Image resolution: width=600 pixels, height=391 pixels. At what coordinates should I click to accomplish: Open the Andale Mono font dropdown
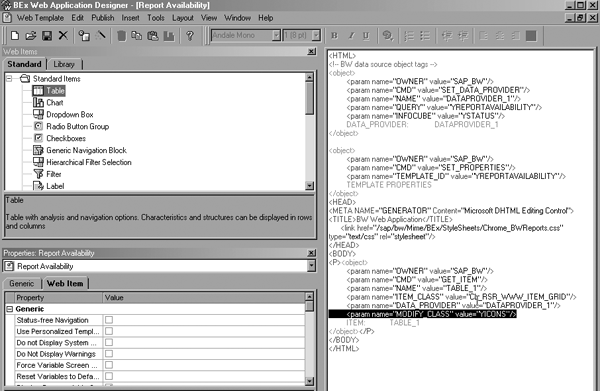coord(276,36)
